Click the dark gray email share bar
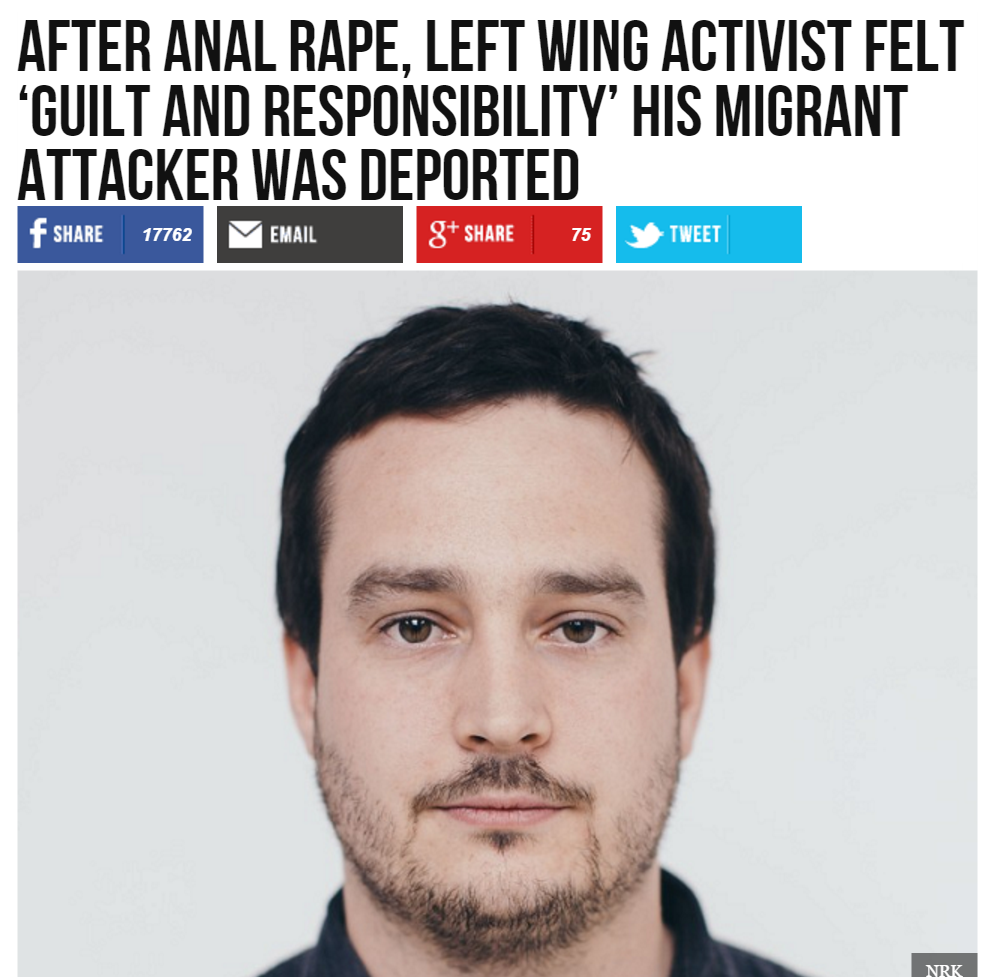 click(310, 235)
